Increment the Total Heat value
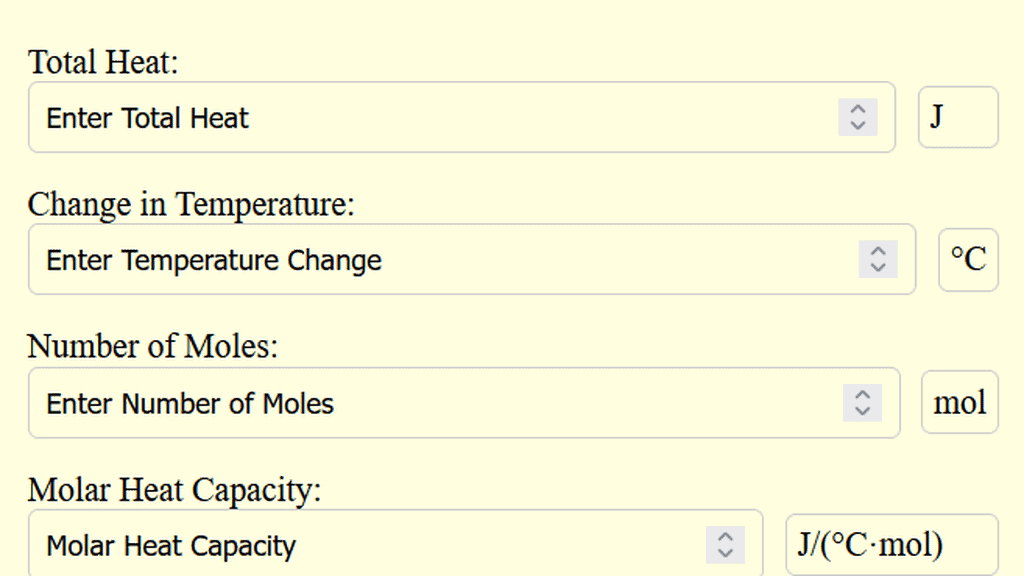Image resolution: width=1024 pixels, height=576 pixels. 858,111
